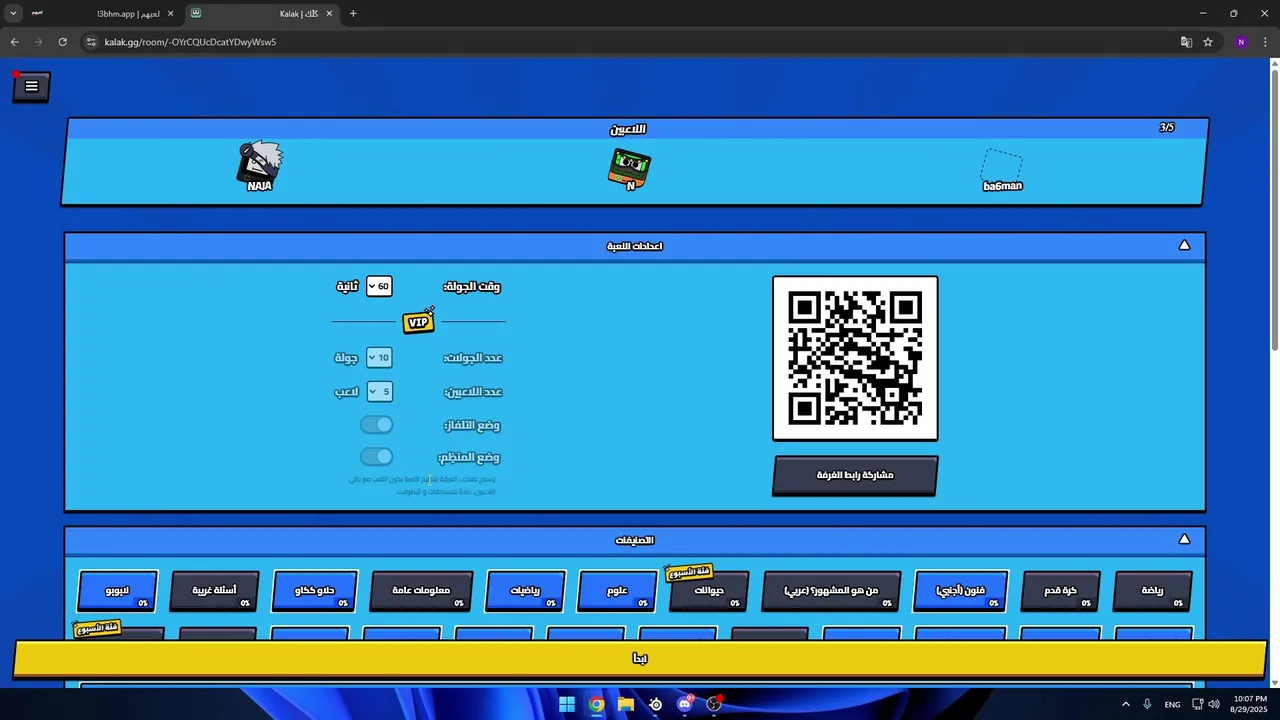Select the Kalak tab

(x=262, y=14)
